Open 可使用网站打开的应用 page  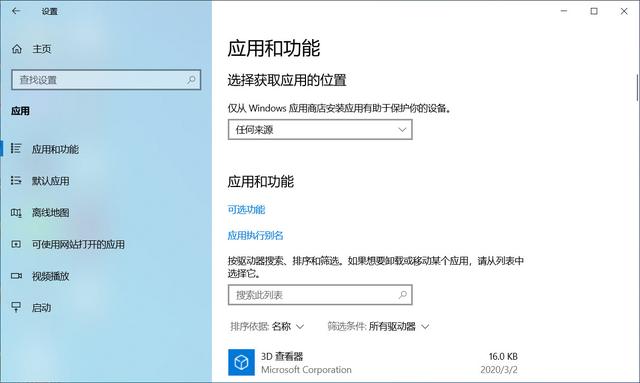pos(106,244)
